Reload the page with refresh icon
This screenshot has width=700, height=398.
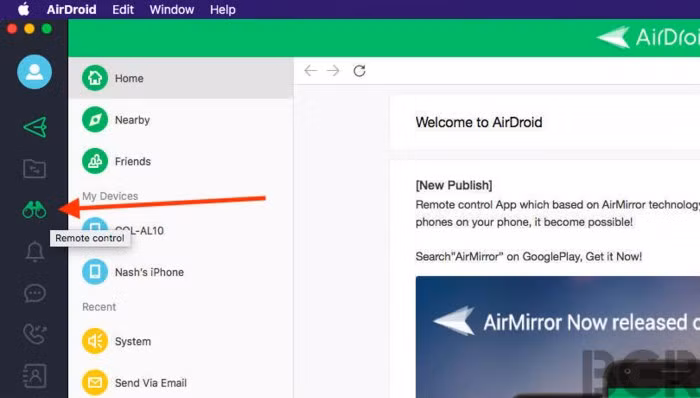point(359,70)
